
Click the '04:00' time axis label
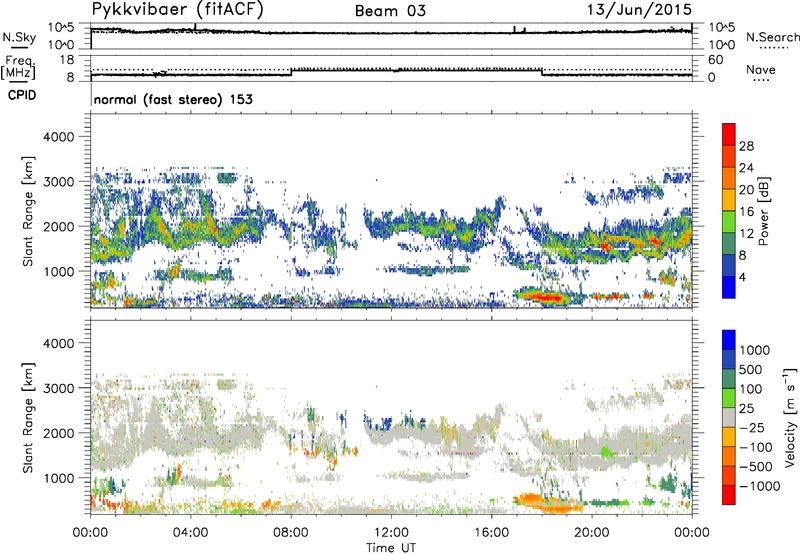(190, 533)
